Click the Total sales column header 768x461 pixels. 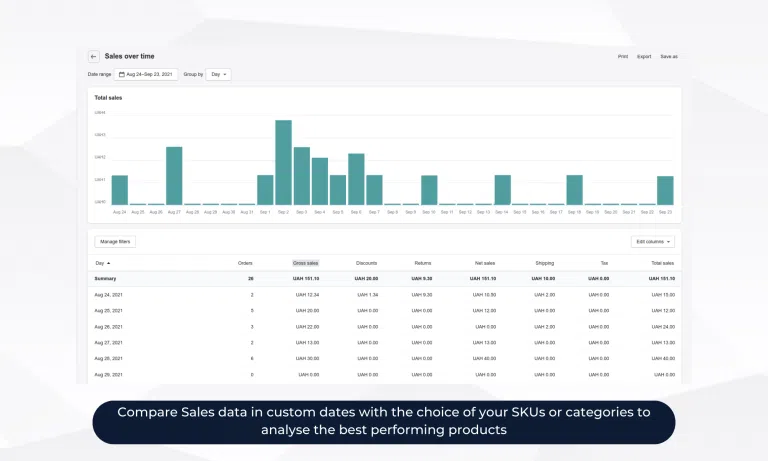tap(663, 263)
